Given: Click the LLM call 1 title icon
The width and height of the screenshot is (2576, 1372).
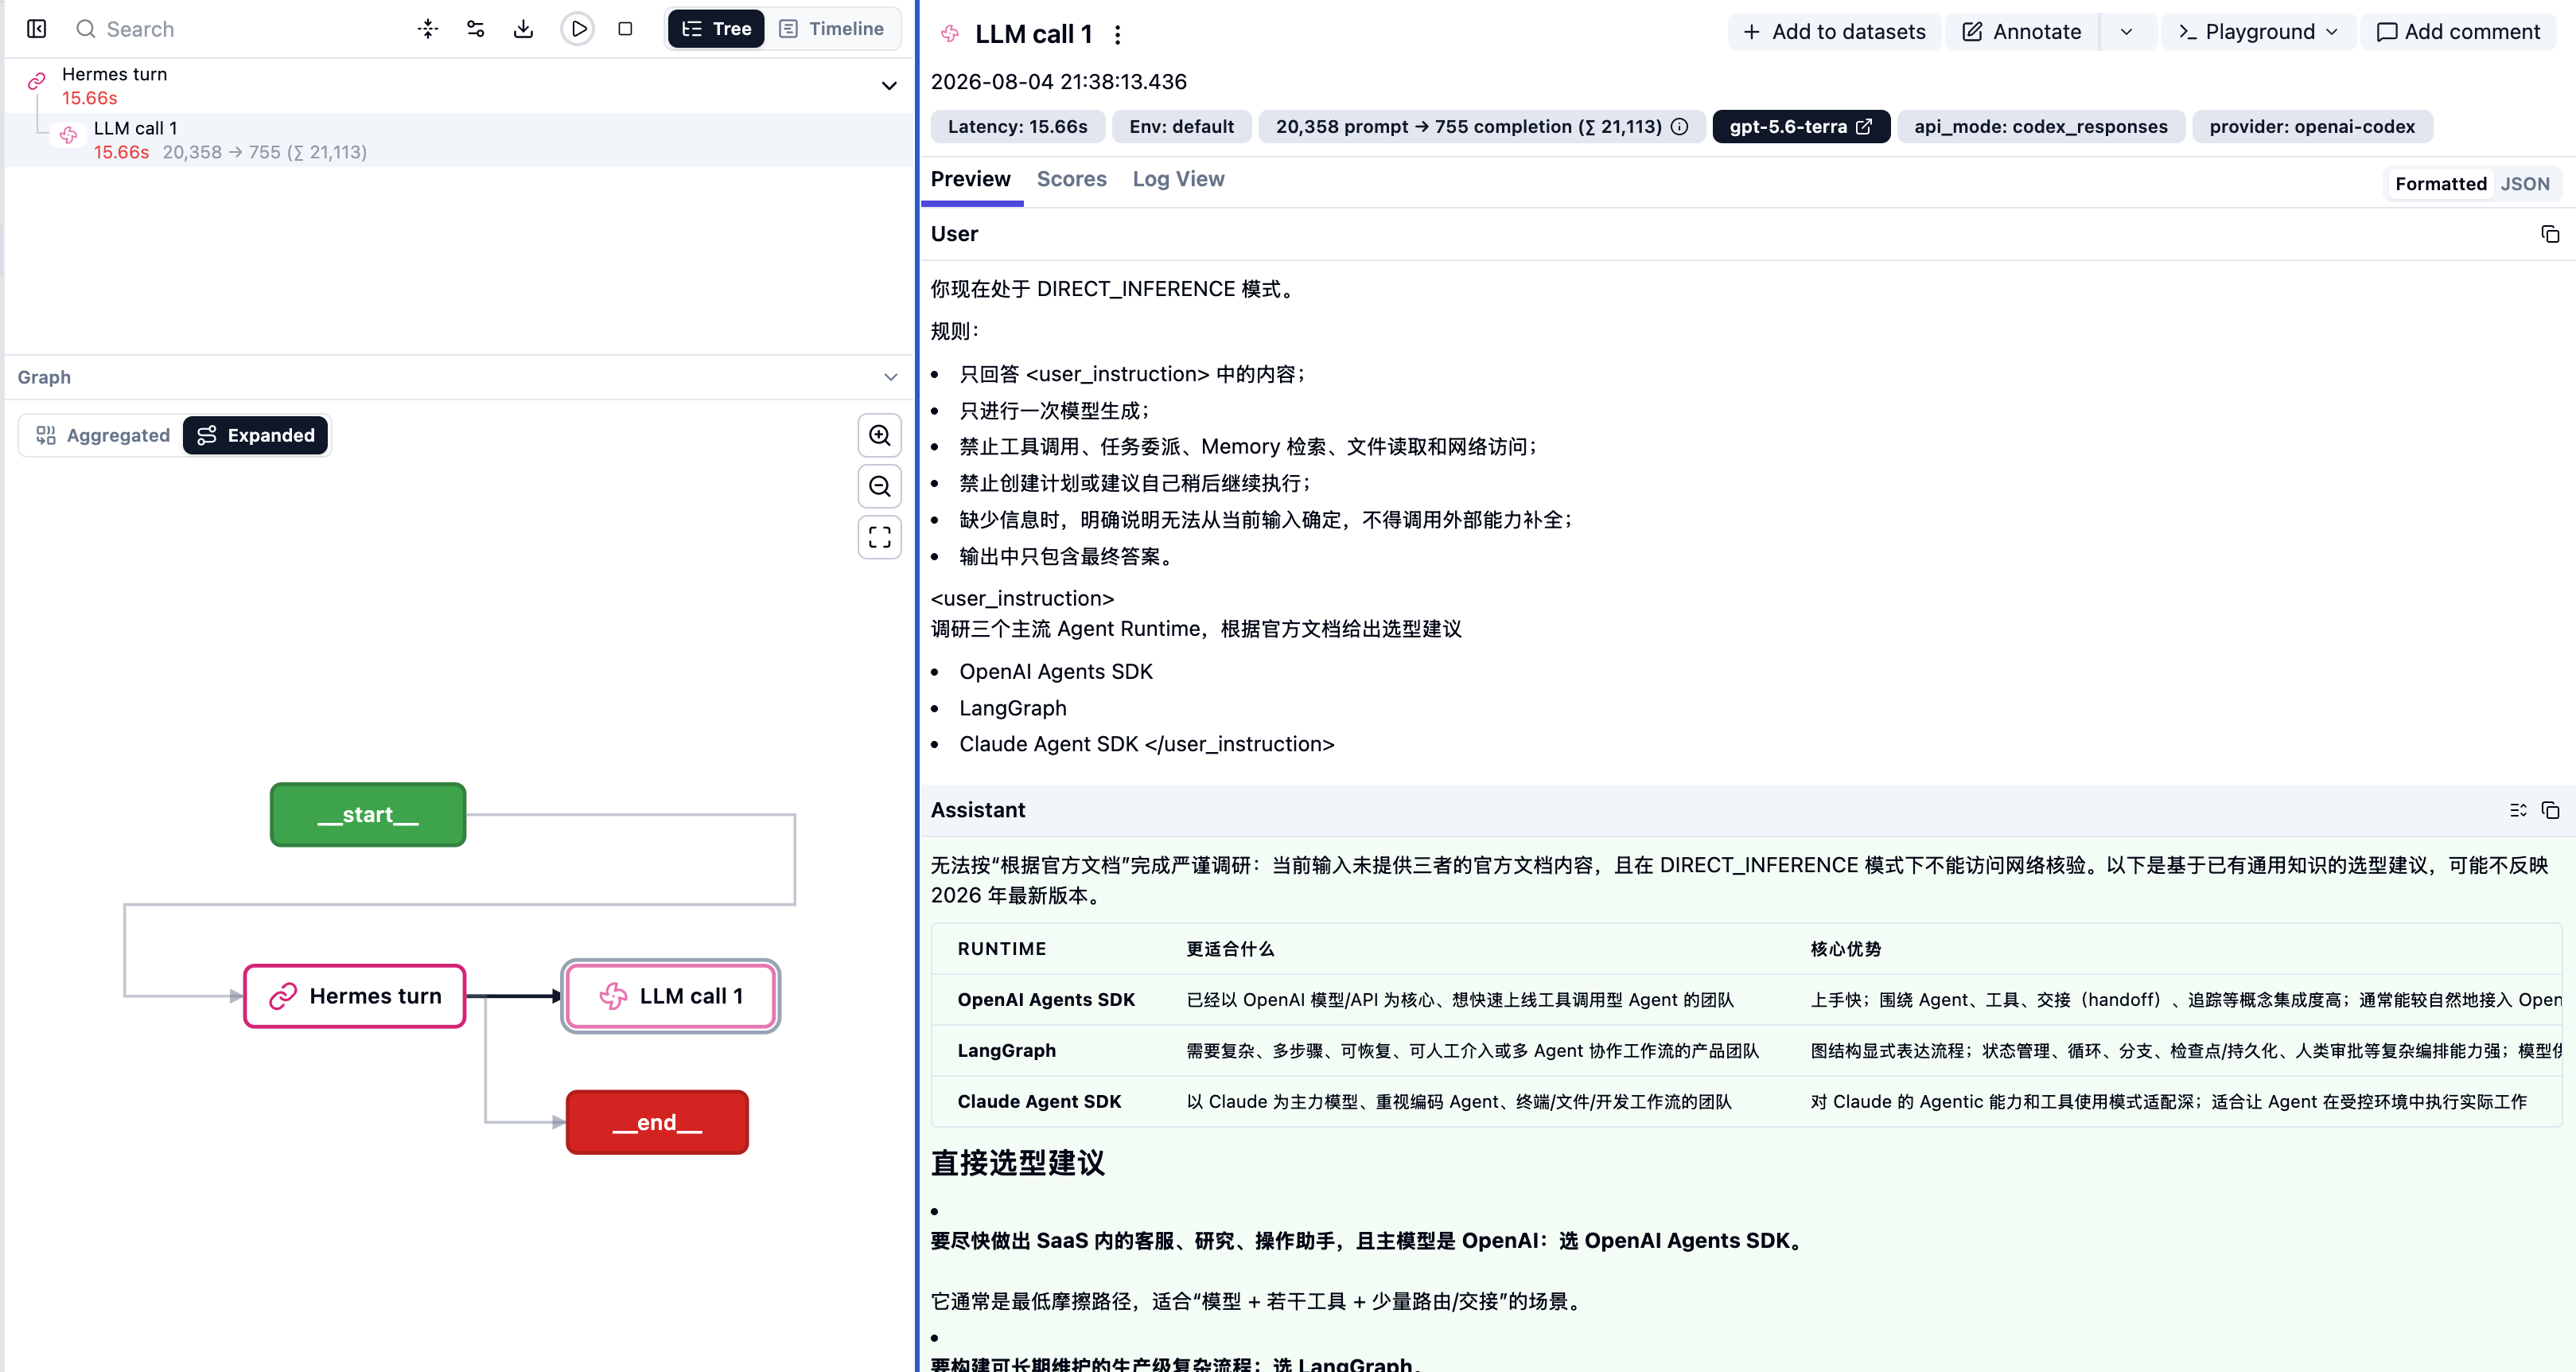Looking at the screenshot, I should click(x=950, y=34).
